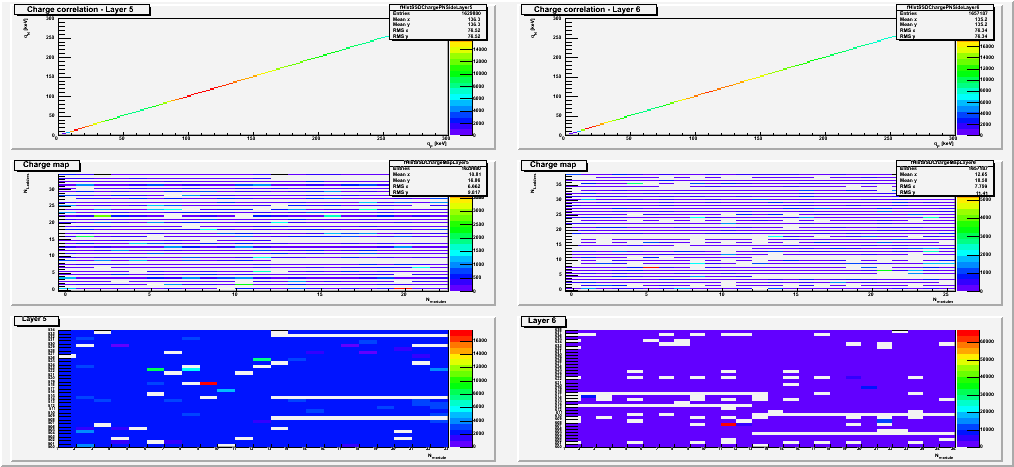Select the 'Layer 5' histogram title
The image size is (1014, 467).
point(37,320)
